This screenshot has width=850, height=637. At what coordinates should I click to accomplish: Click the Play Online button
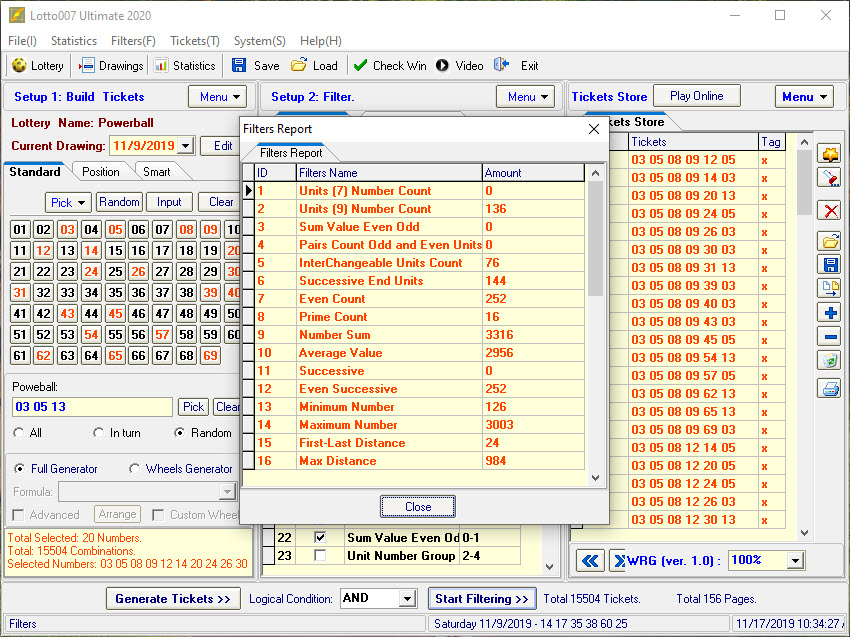(x=697, y=96)
